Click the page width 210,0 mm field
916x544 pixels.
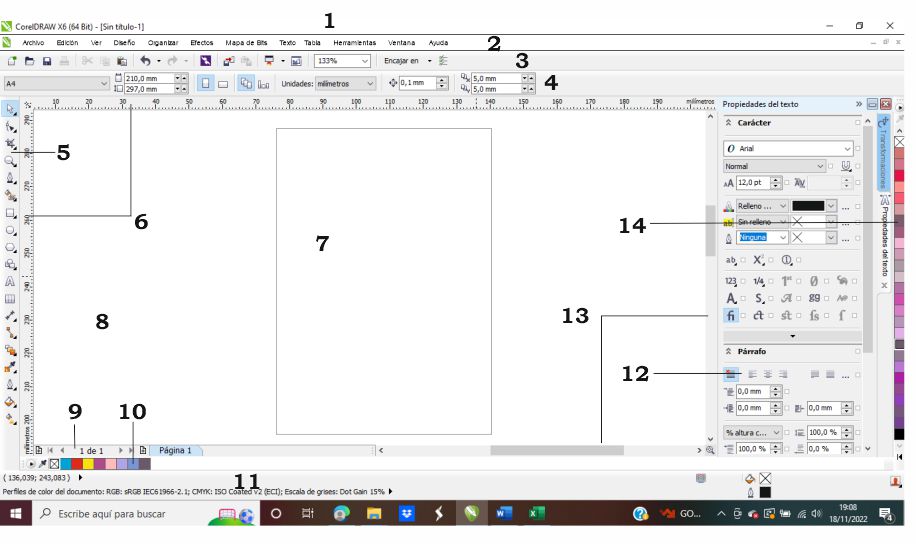pos(150,78)
